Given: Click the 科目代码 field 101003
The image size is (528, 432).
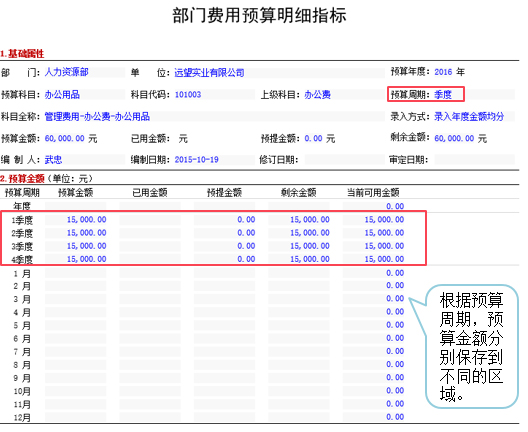Looking at the screenshot, I should (x=214, y=95).
